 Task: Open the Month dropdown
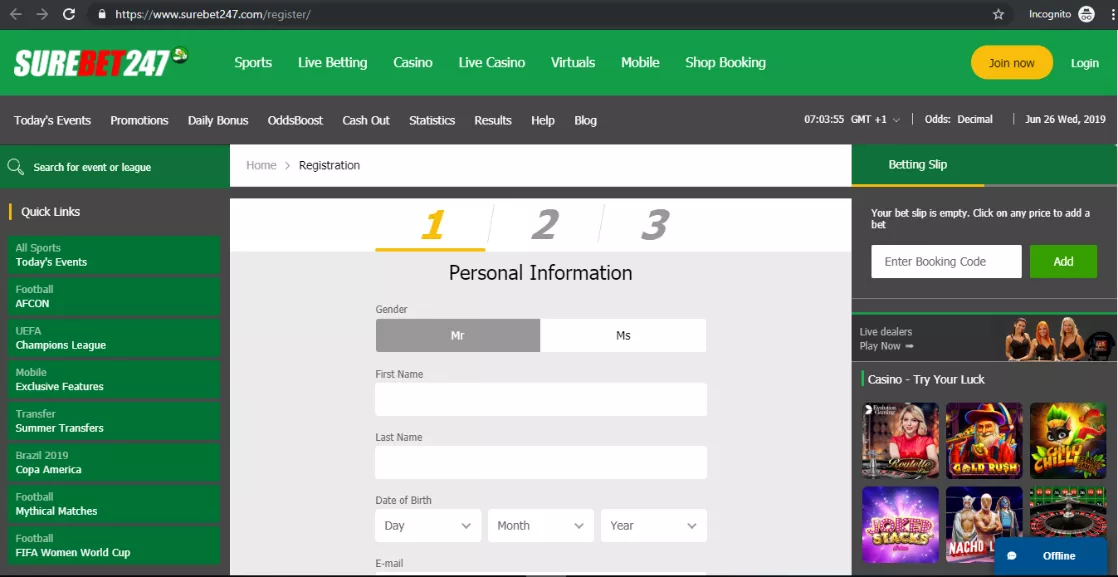point(540,525)
